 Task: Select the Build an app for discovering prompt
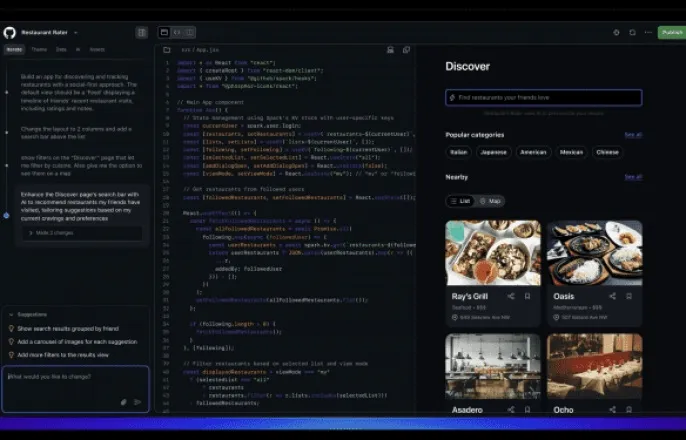coord(79,92)
